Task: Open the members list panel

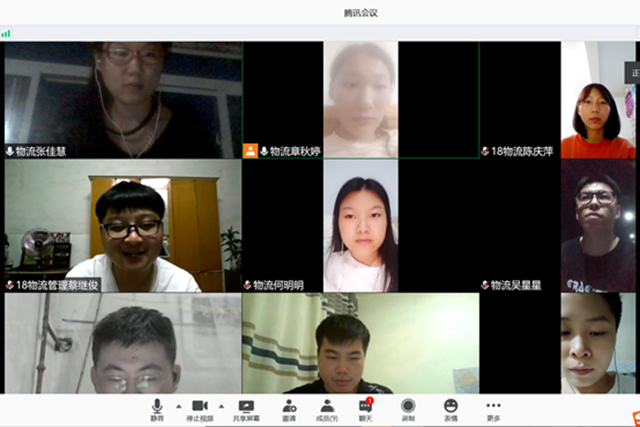Action: tap(327, 408)
